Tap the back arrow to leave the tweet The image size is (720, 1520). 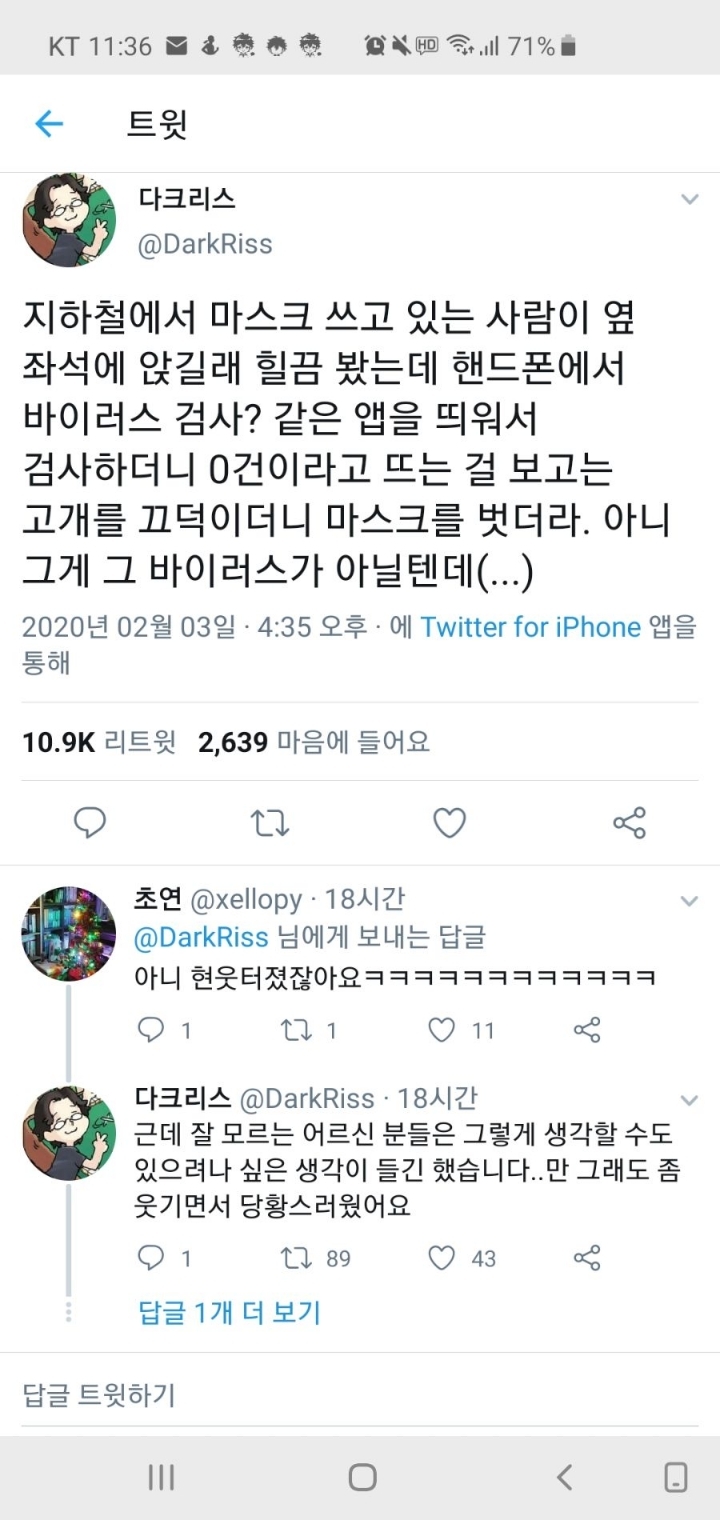(x=47, y=122)
